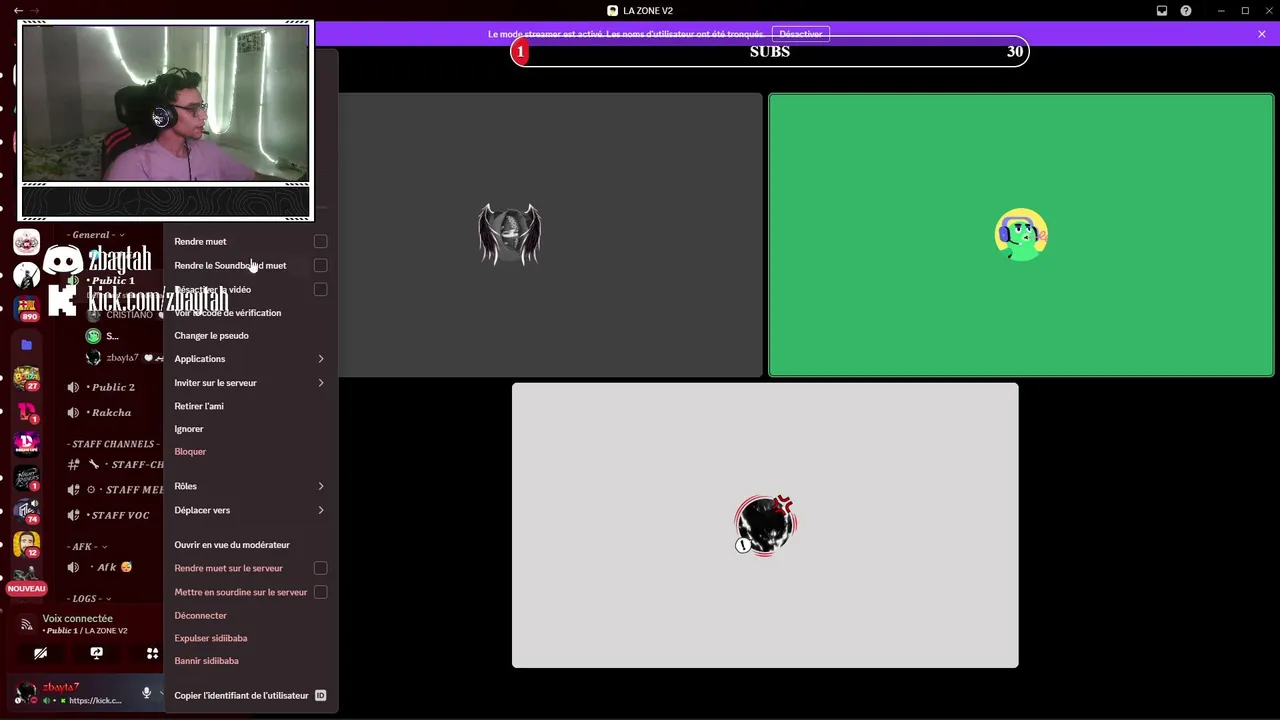1280x720 pixels.
Task: Mute microphone in user panel
Action: pyautogui.click(x=146, y=693)
